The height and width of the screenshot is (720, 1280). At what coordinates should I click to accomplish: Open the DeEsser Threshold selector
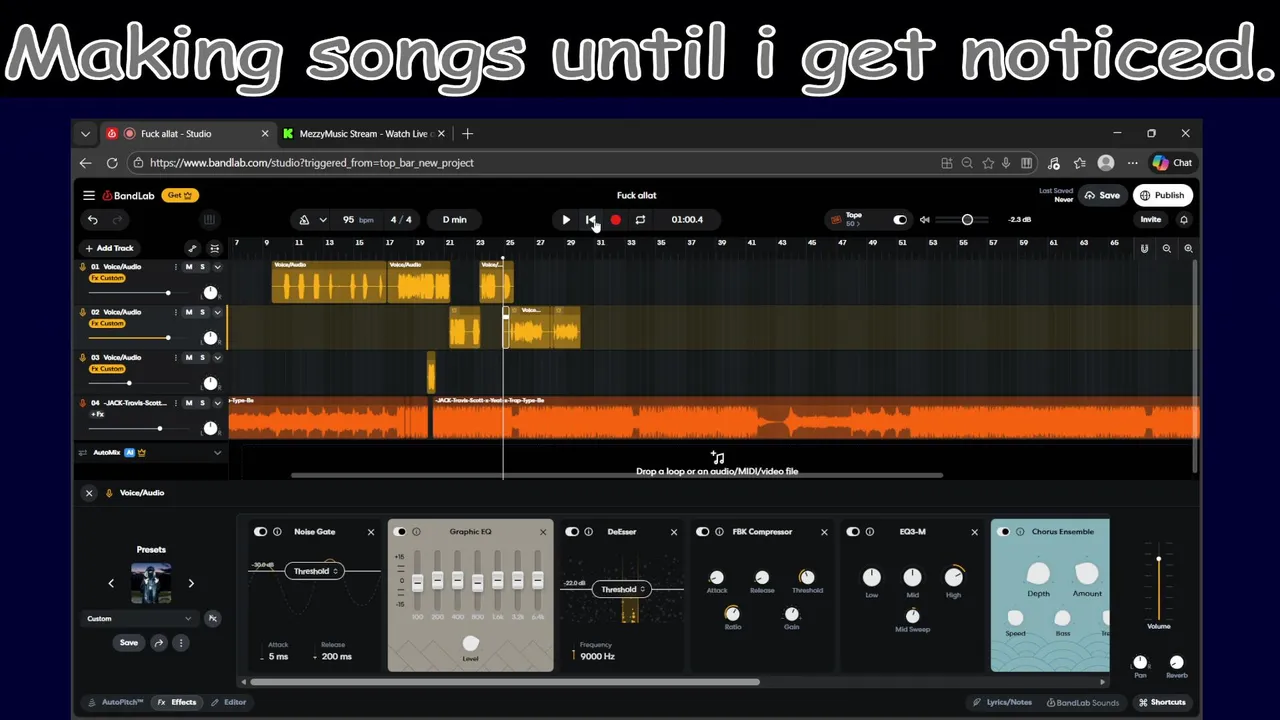(x=622, y=590)
